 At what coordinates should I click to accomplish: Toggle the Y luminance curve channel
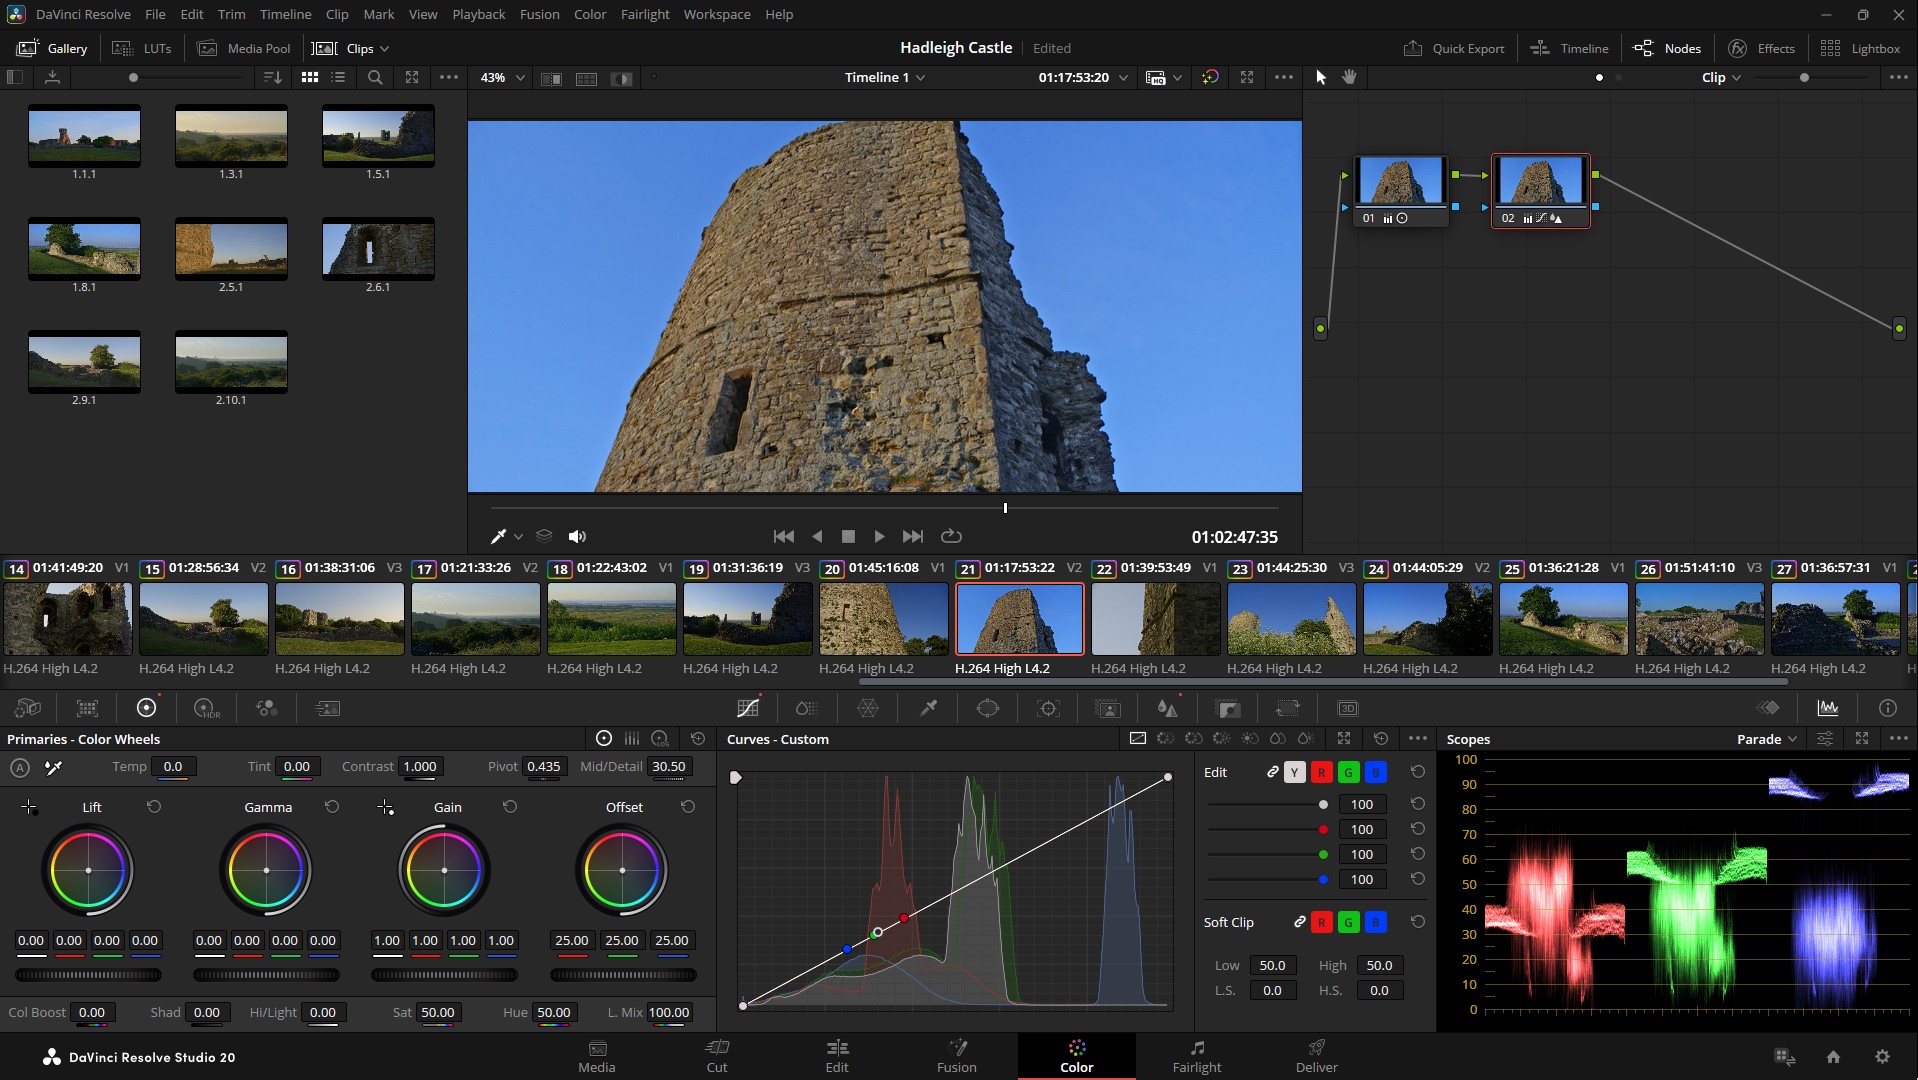click(x=1295, y=772)
